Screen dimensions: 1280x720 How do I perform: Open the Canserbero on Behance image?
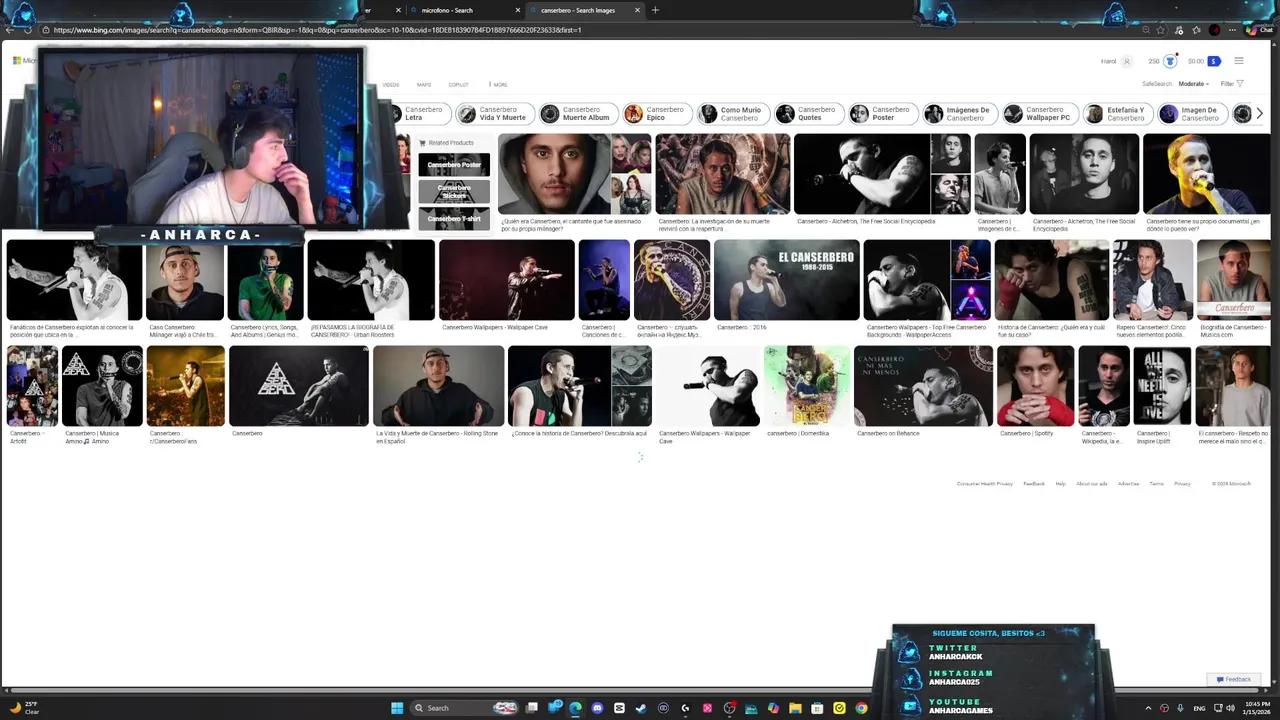(x=923, y=386)
